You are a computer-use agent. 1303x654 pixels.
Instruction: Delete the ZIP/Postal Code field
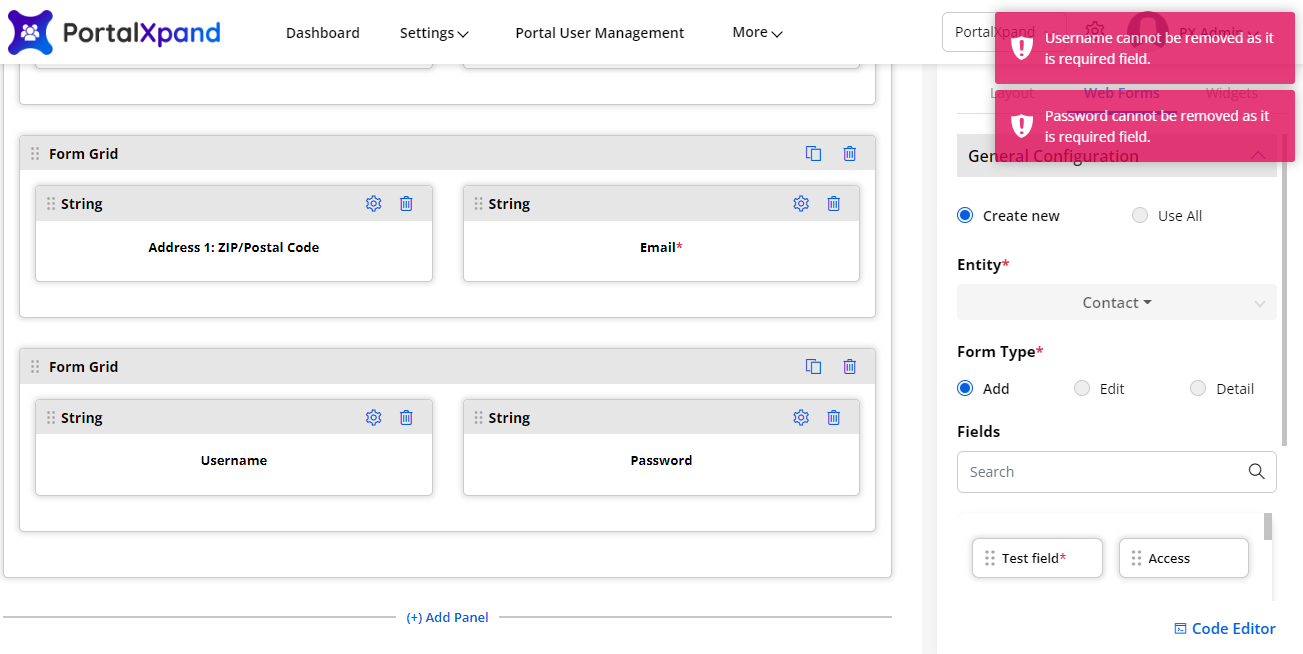tap(406, 204)
